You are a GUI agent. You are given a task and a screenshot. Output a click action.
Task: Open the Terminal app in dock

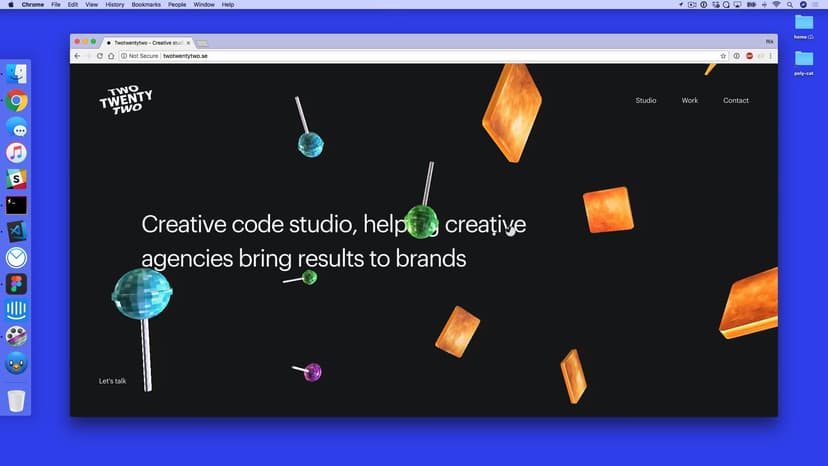click(16, 205)
